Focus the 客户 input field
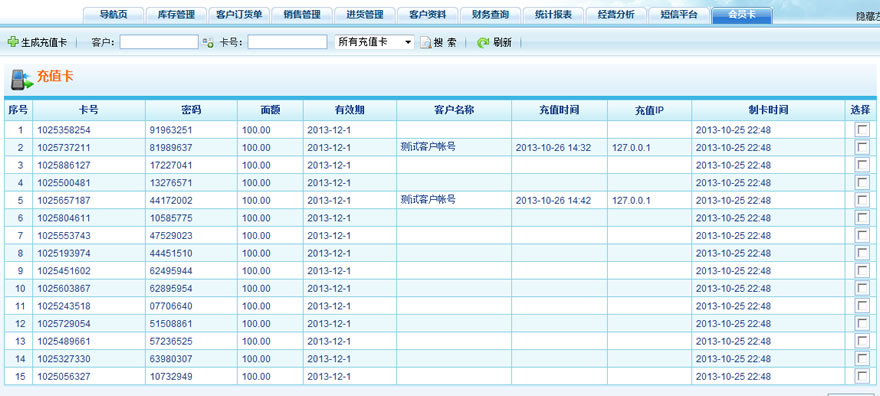The width and height of the screenshot is (880, 396). click(x=159, y=42)
